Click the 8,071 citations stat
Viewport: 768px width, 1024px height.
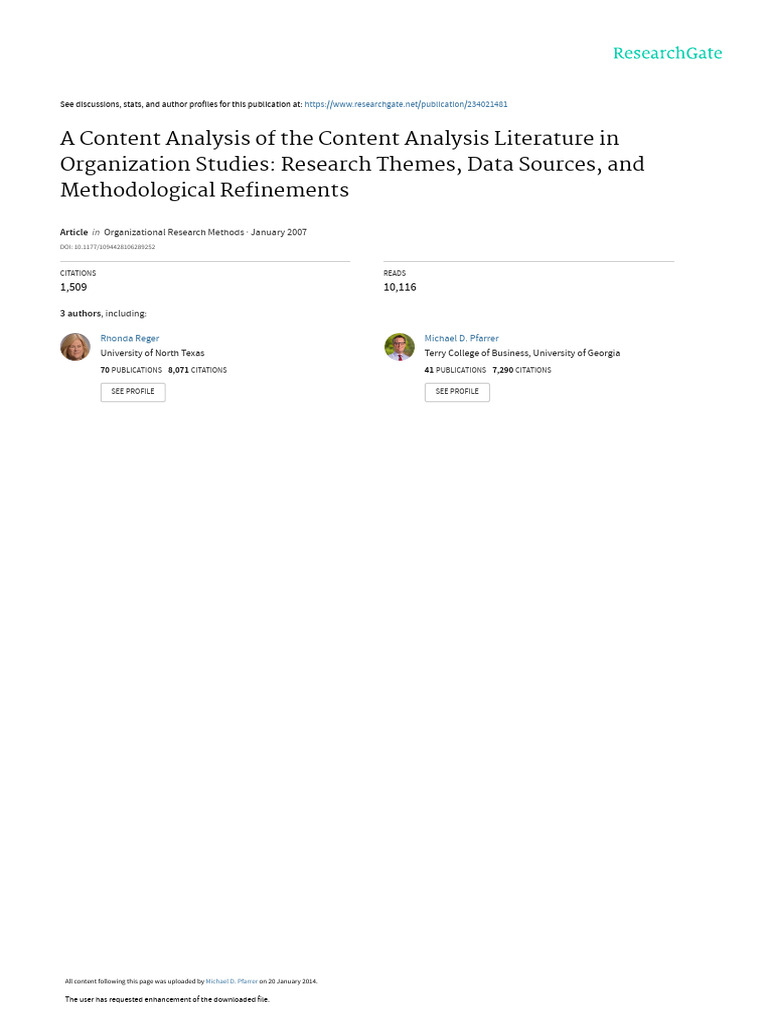click(197, 370)
